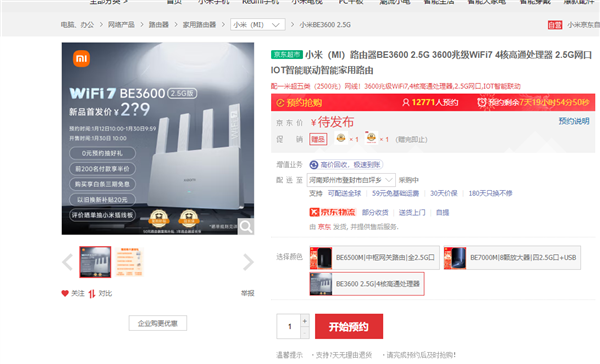Click the 赠品 gift tag

tap(318, 139)
